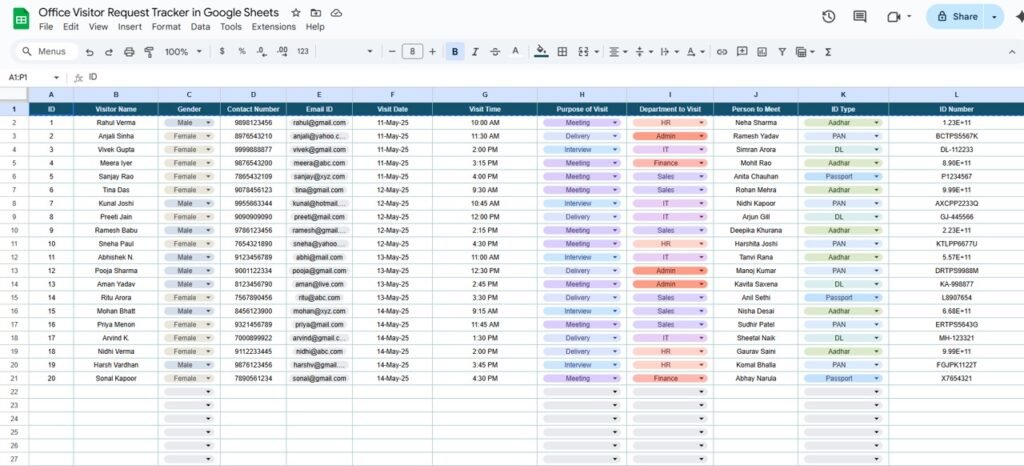Toggle Bold formatting

click(x=455, y=52)
